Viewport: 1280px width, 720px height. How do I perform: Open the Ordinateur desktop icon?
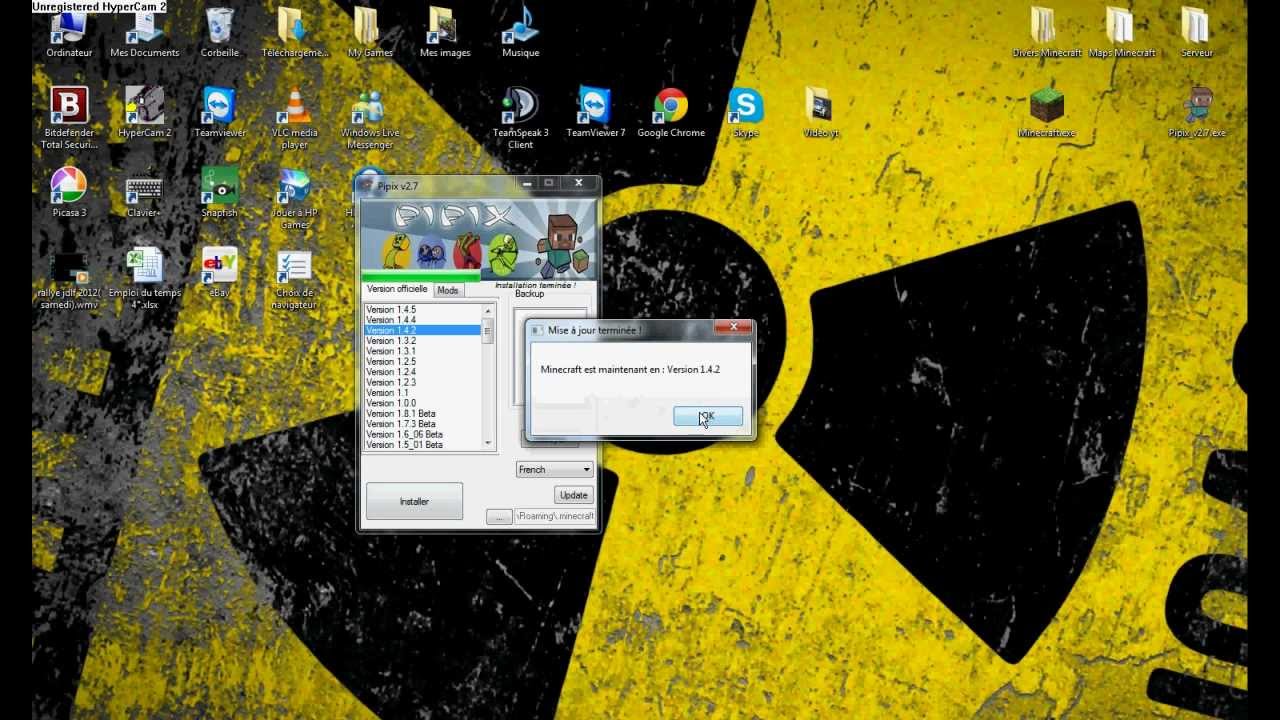pyautogui.click(x=69, y=32)
